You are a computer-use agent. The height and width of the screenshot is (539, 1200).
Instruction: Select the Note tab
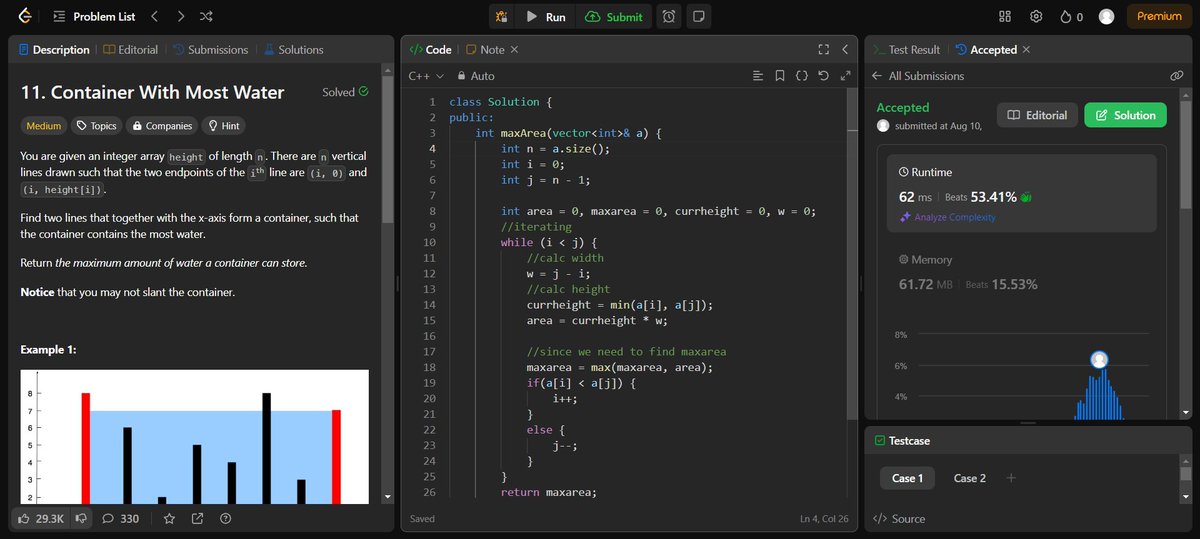click(485, 49)
